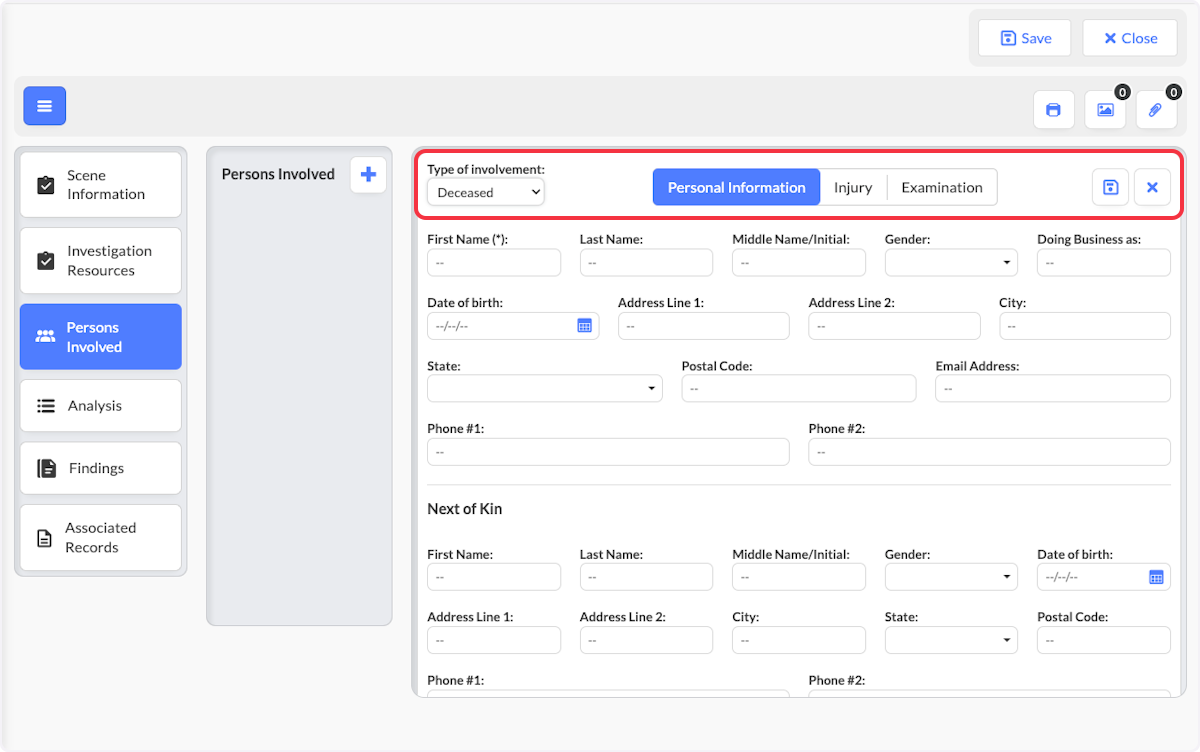Click the printer icon button
This screenshot has height=752, width=1200.
[x=1053, y=110]
